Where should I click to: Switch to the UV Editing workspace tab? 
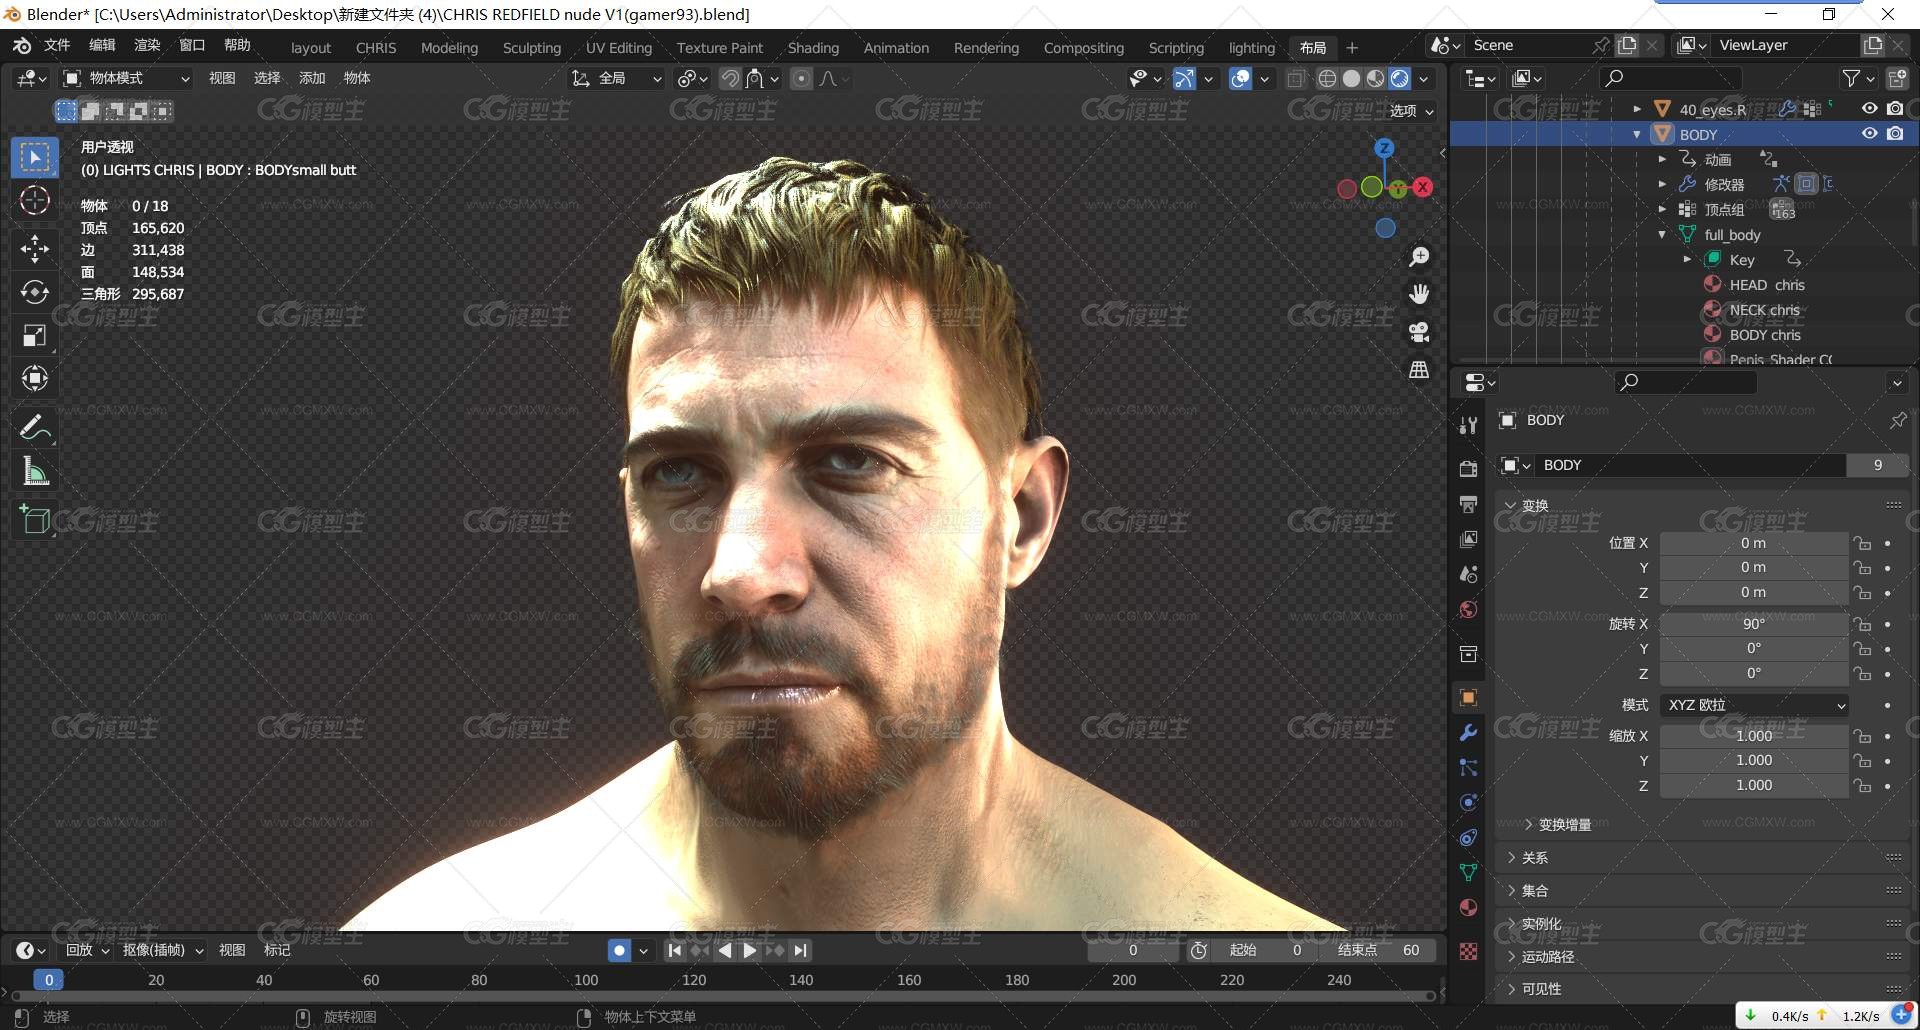(x=619, y=48)
